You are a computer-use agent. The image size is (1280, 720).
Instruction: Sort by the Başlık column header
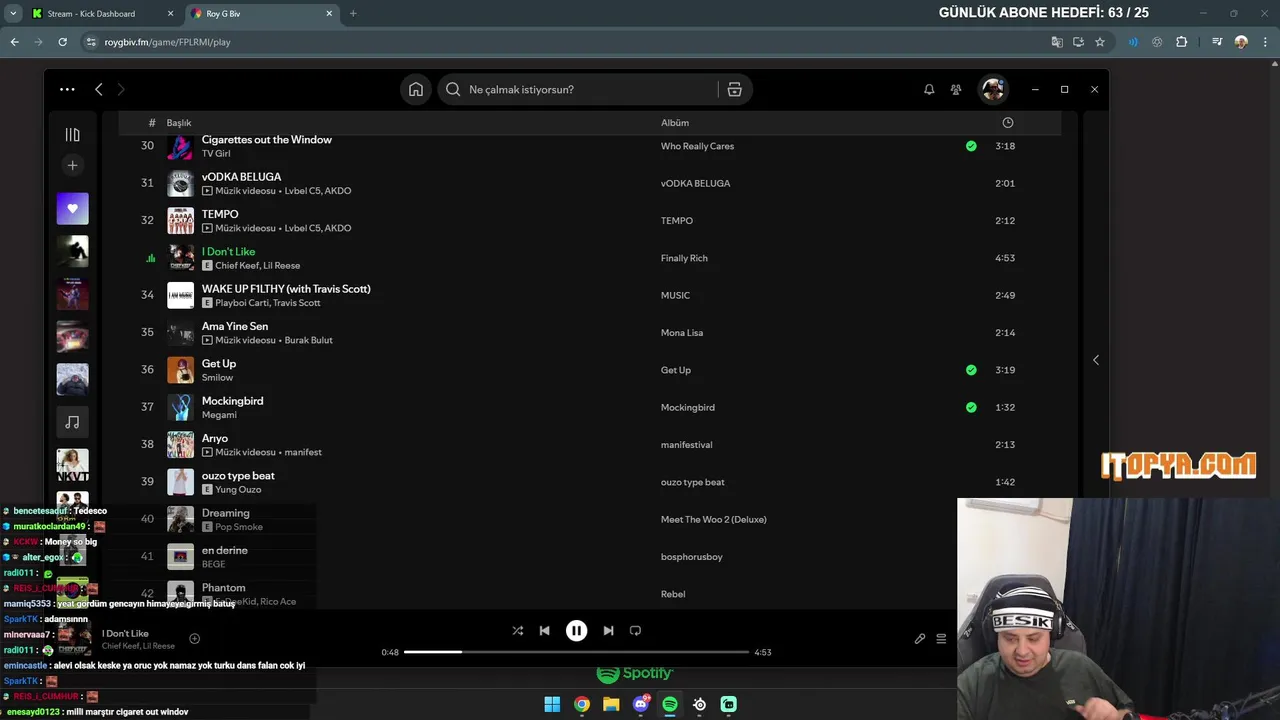179,123
